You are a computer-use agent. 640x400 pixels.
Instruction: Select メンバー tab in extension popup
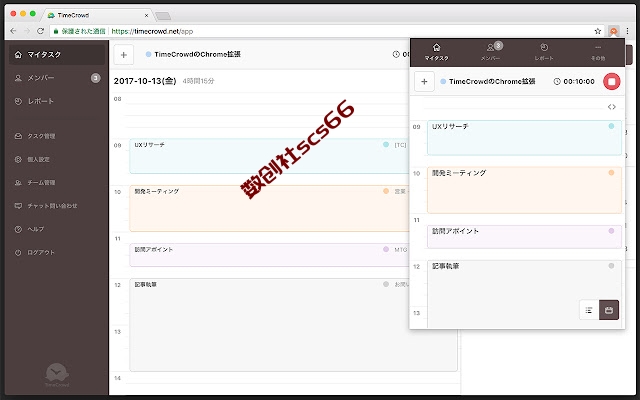(x=490, y=52)
